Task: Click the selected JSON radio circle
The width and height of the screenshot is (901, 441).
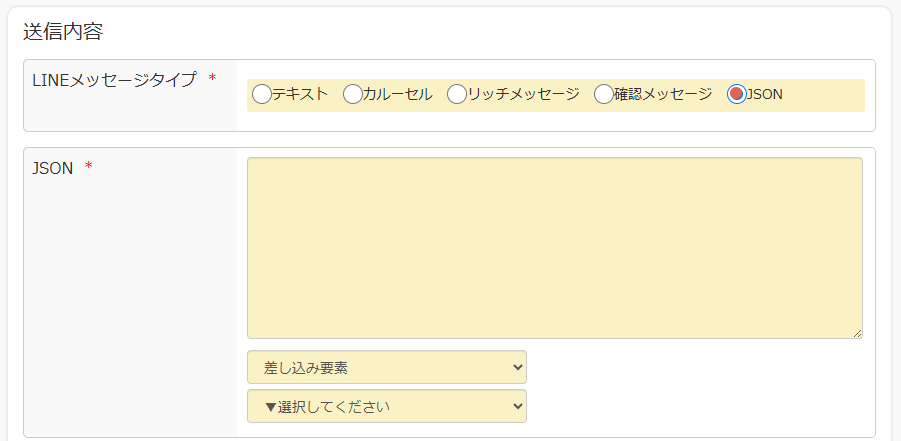Action: tap(737, 94)
